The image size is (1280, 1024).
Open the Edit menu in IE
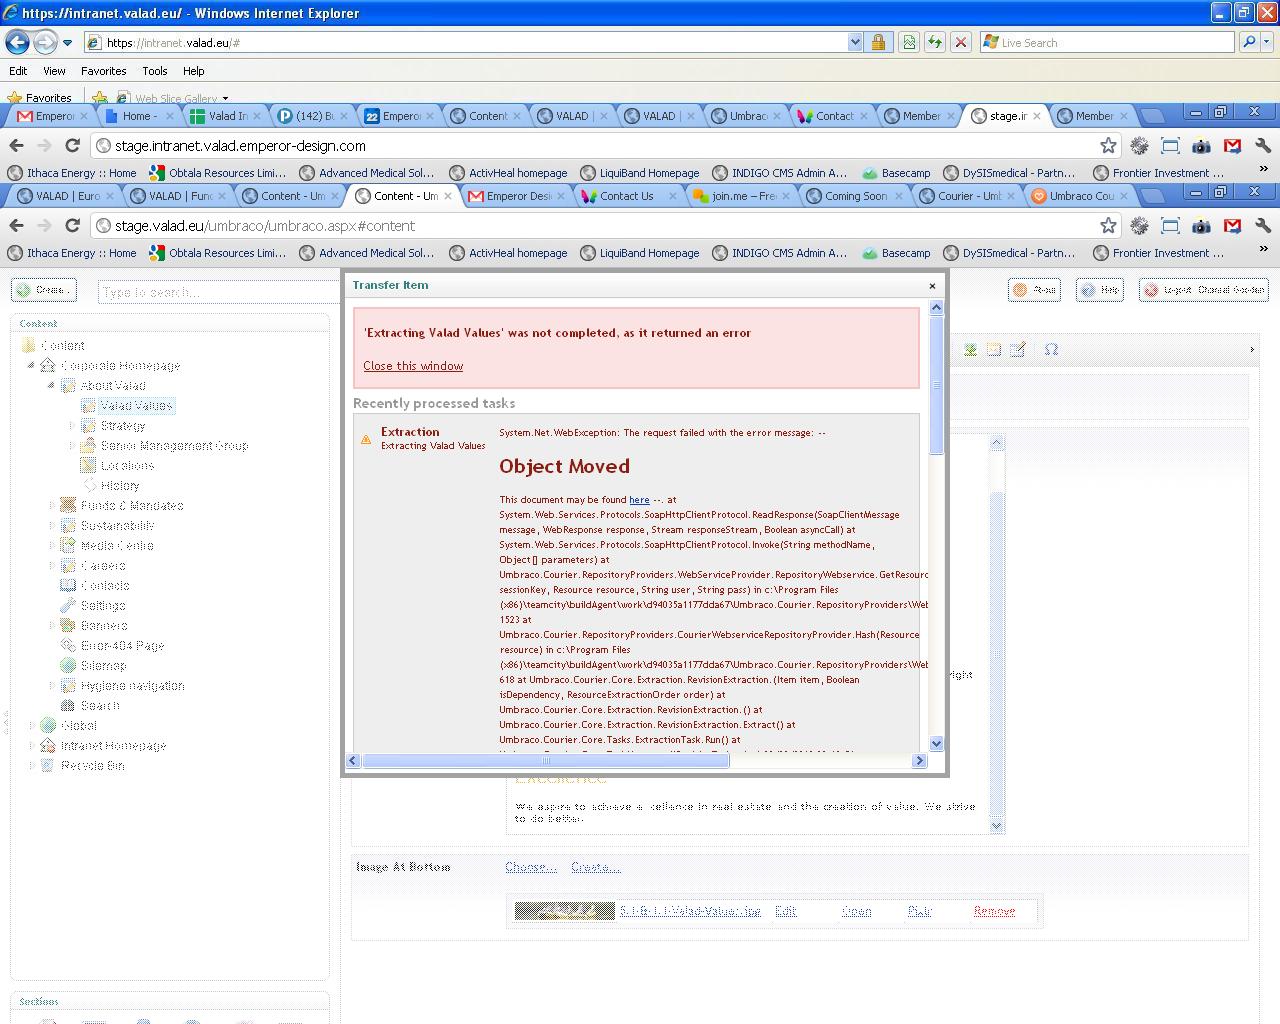click(18, 71)
